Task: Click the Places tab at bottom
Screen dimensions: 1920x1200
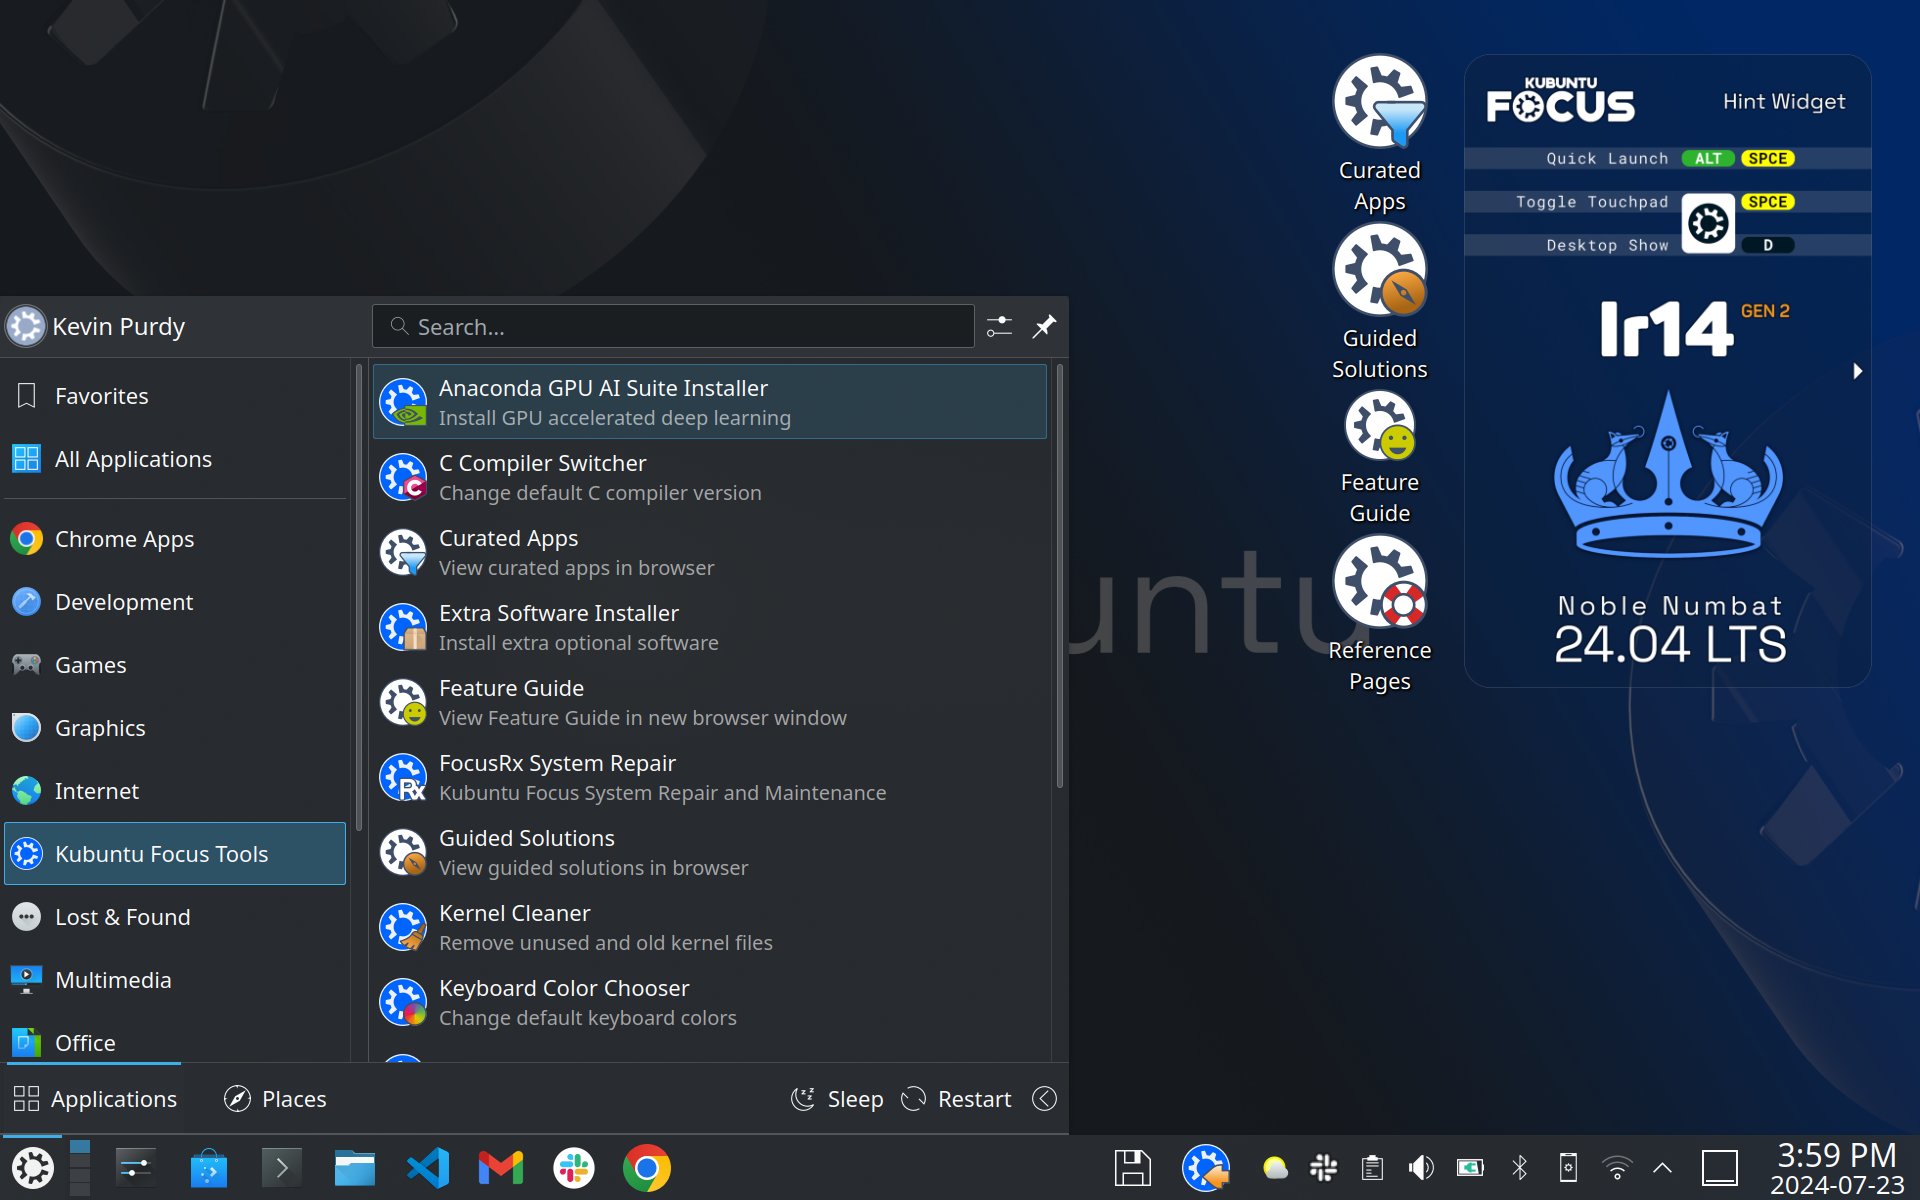Action: pyautogui.click(x=274, y=1098)
